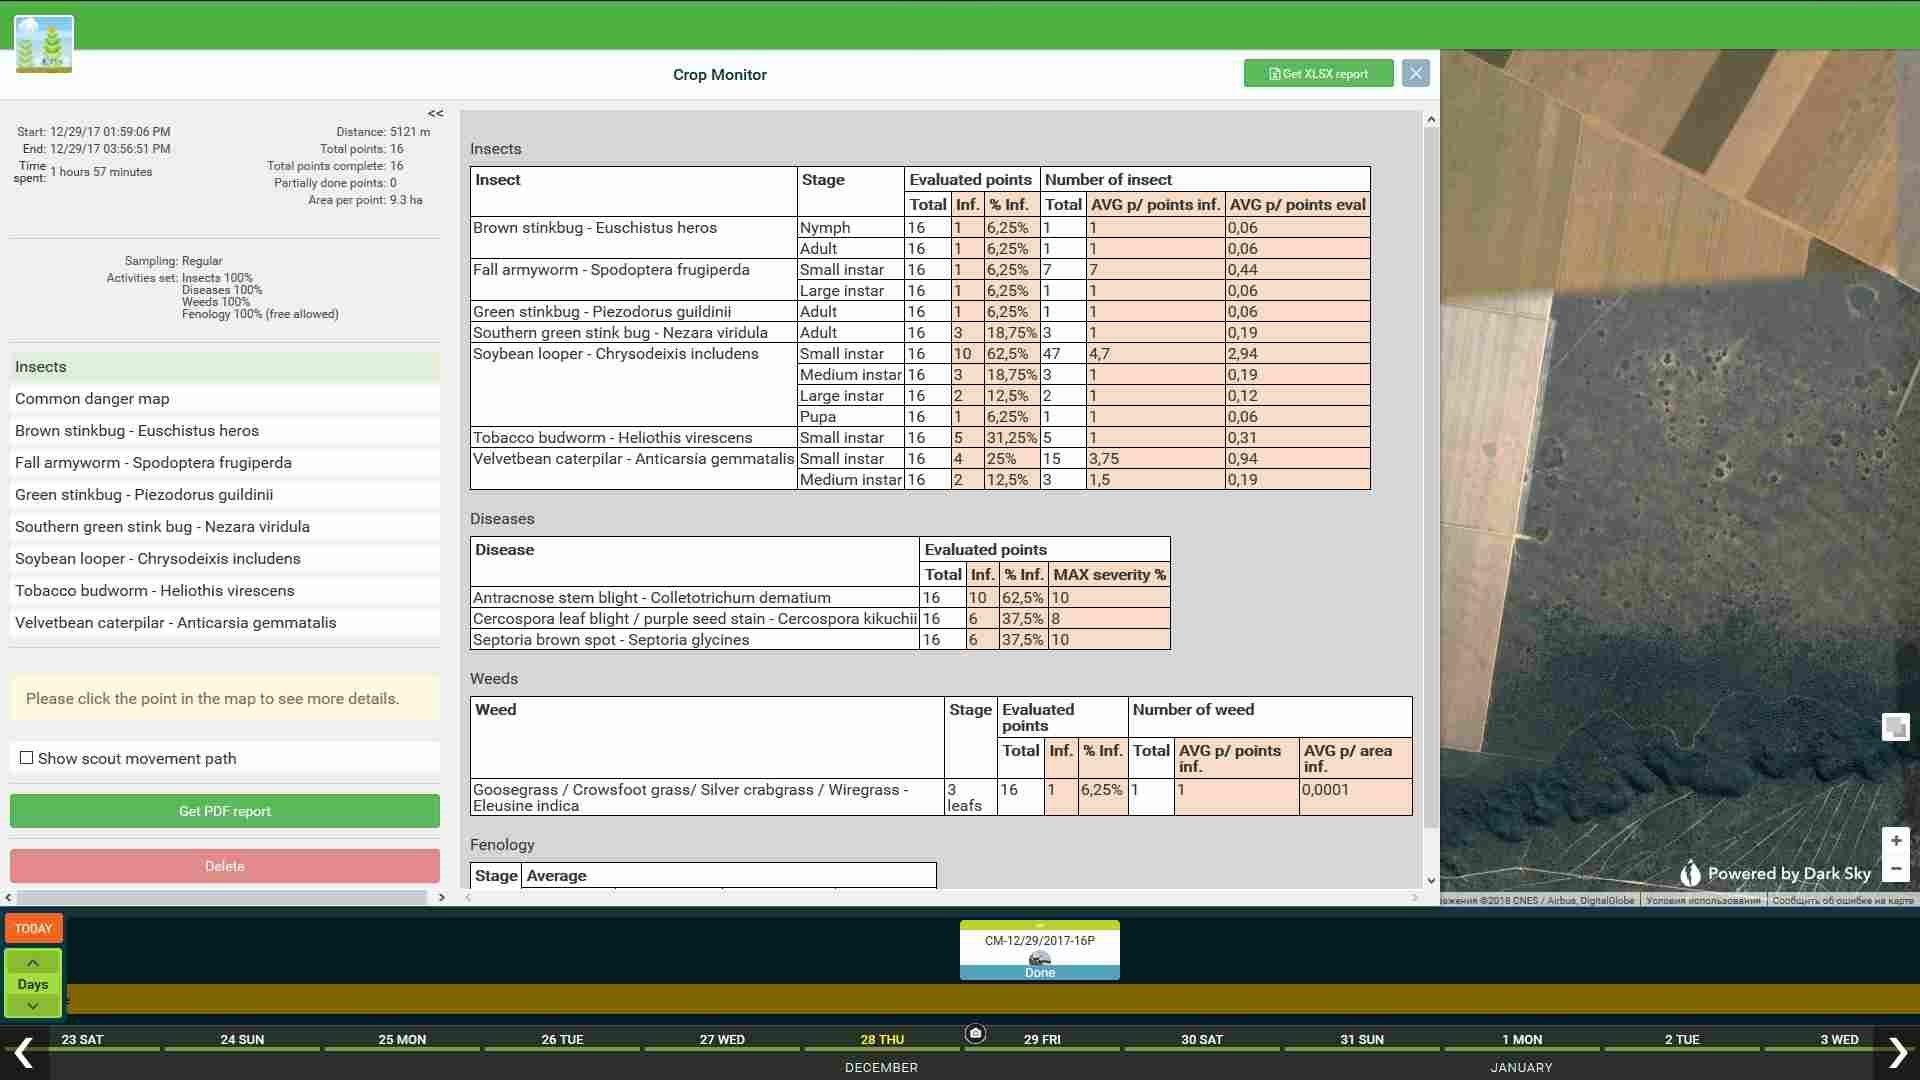Decrease timeline scale with Days down arrow

(33, 1006)
